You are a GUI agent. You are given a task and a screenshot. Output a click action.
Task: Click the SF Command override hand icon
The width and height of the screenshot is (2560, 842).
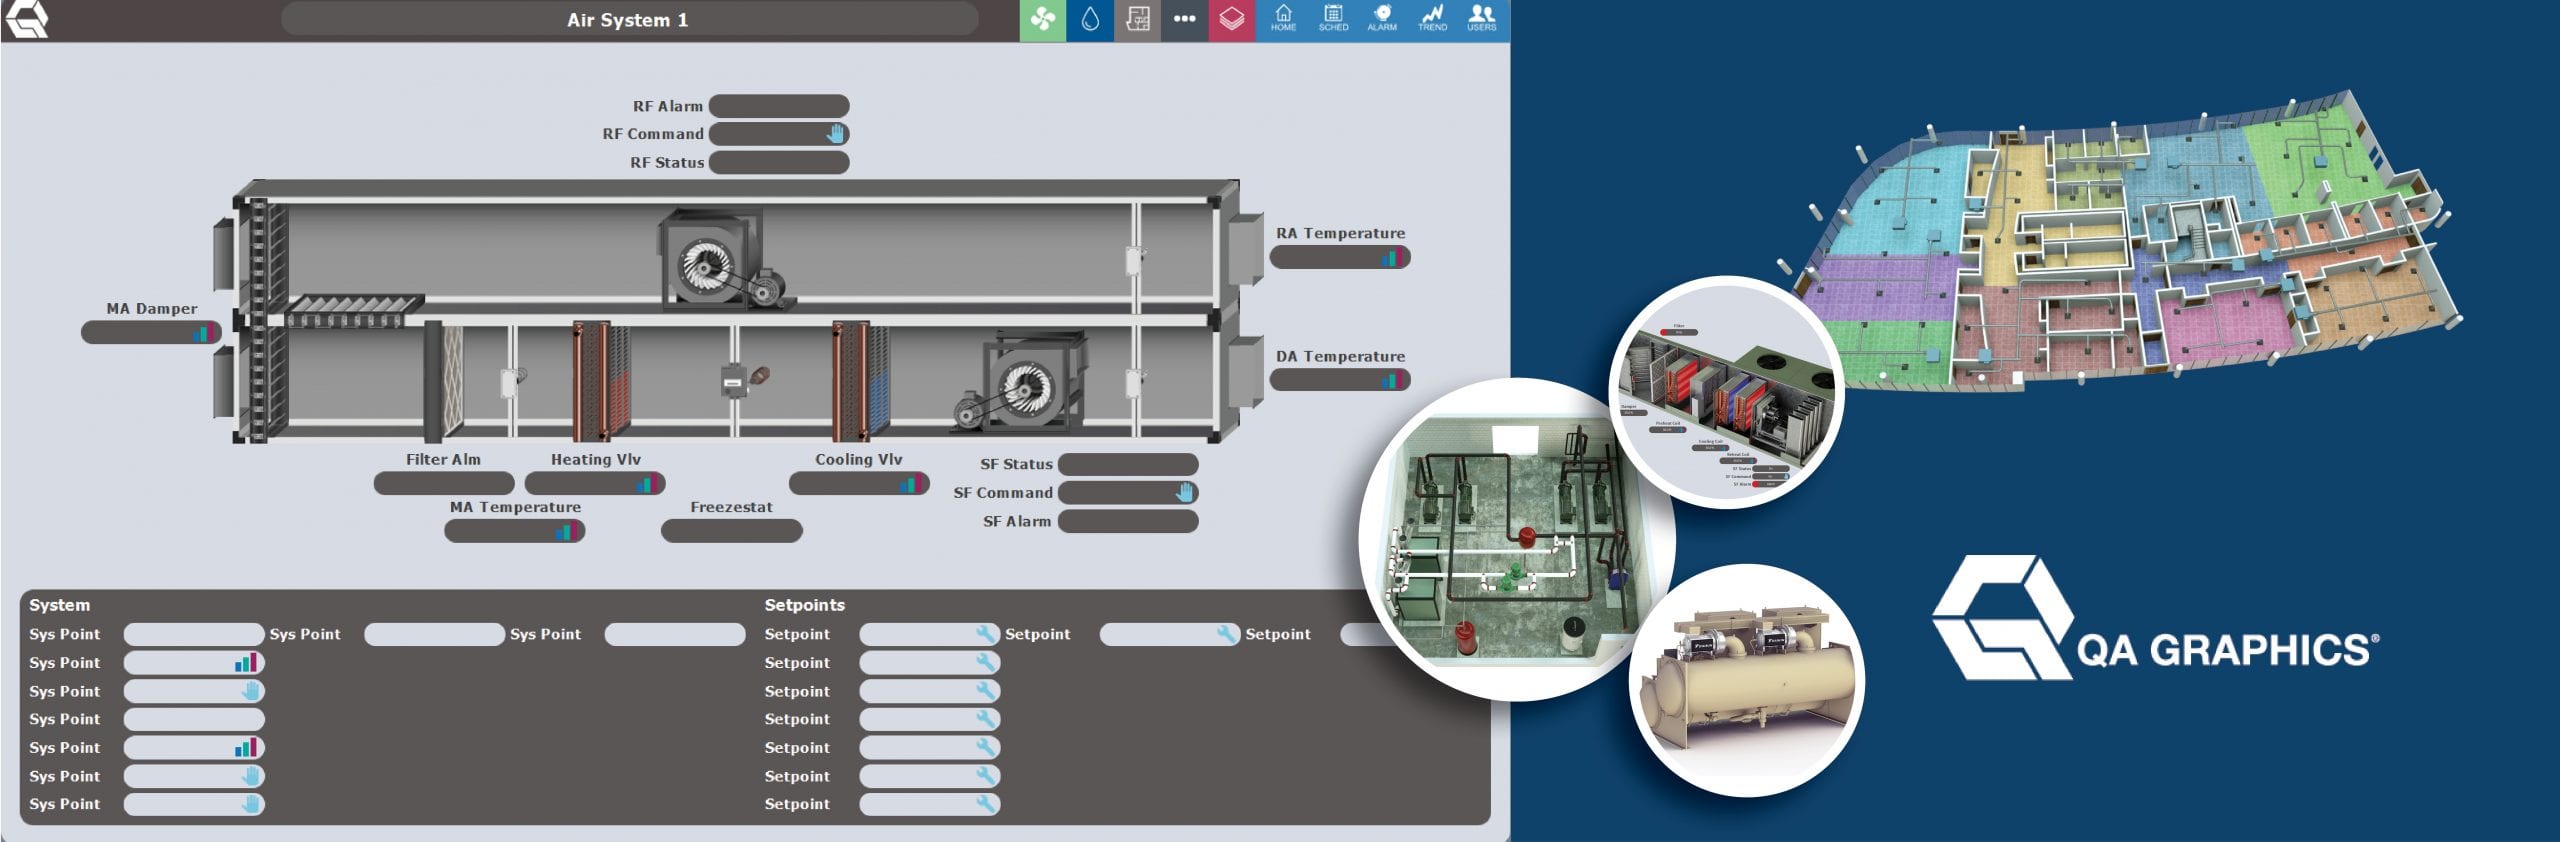(x=1185, y=493)
